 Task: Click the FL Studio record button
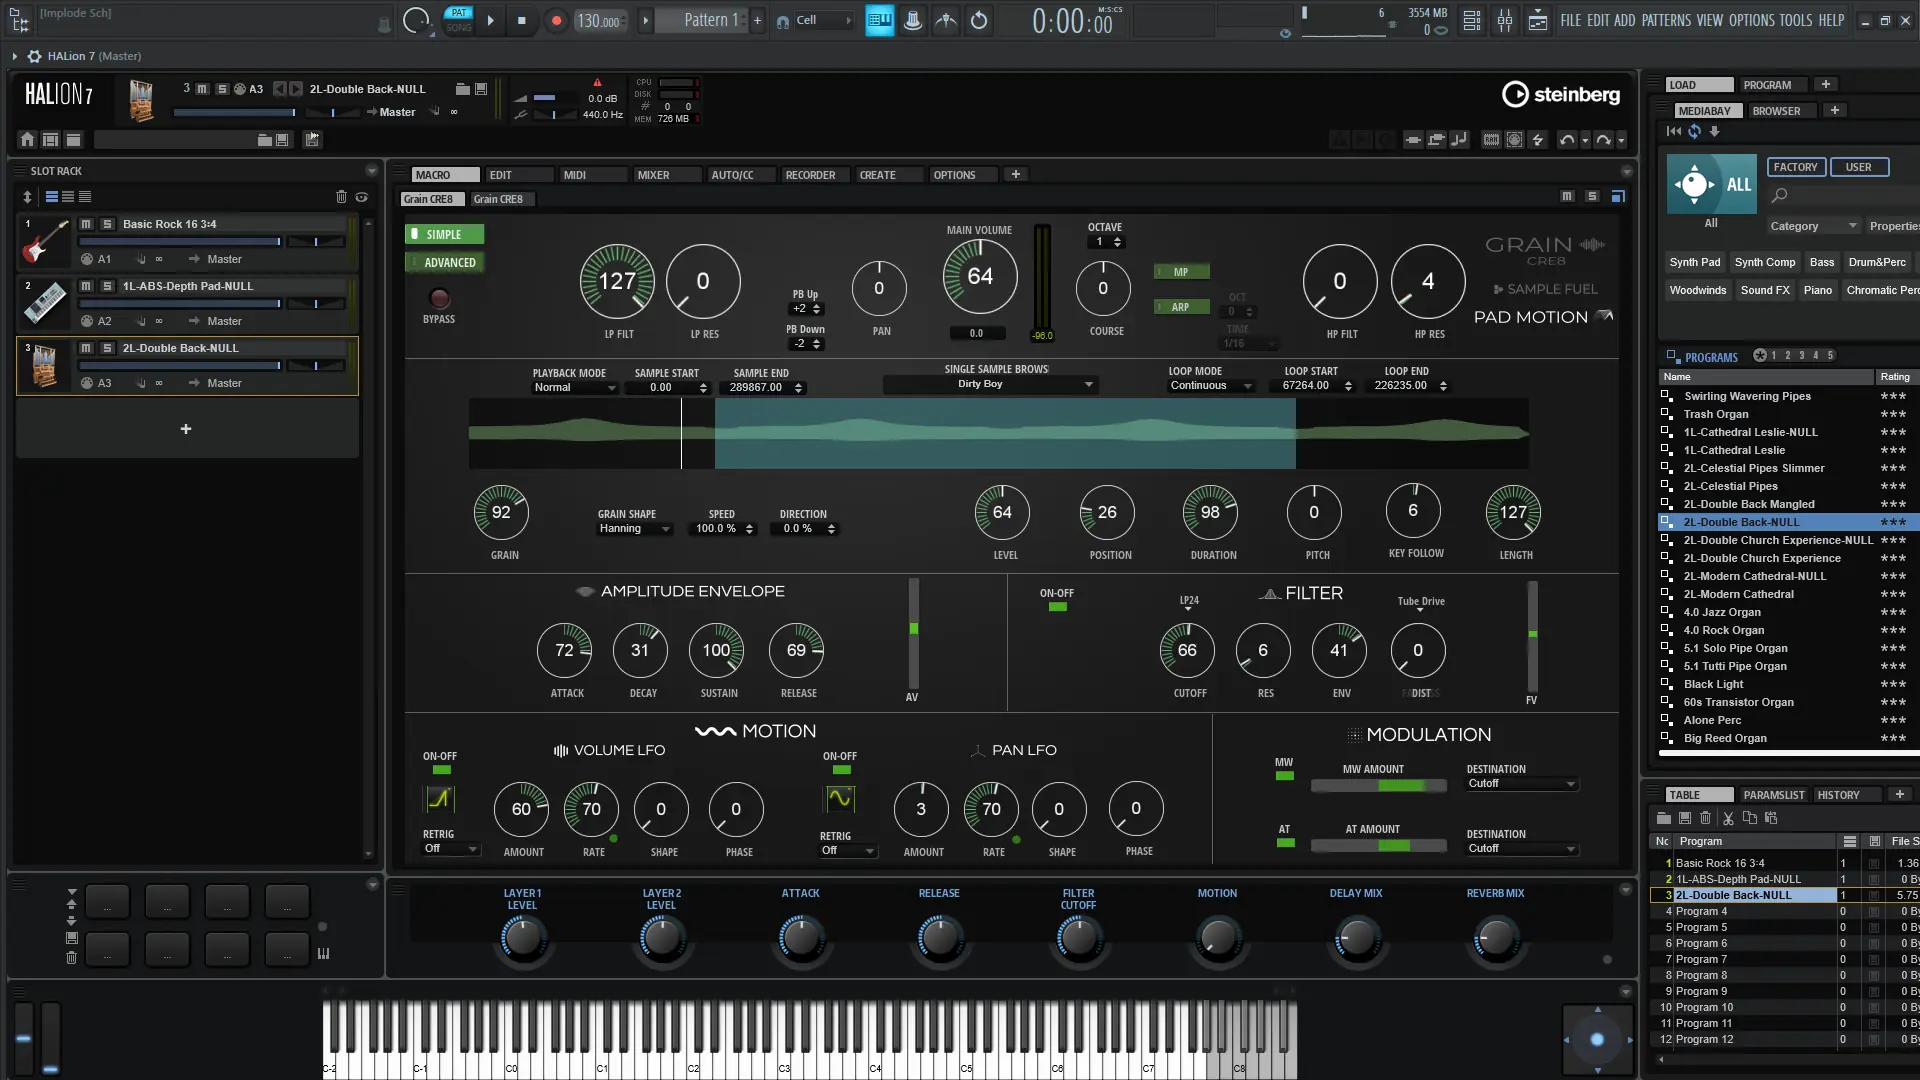pyautogui.click(x=556, y=20)
